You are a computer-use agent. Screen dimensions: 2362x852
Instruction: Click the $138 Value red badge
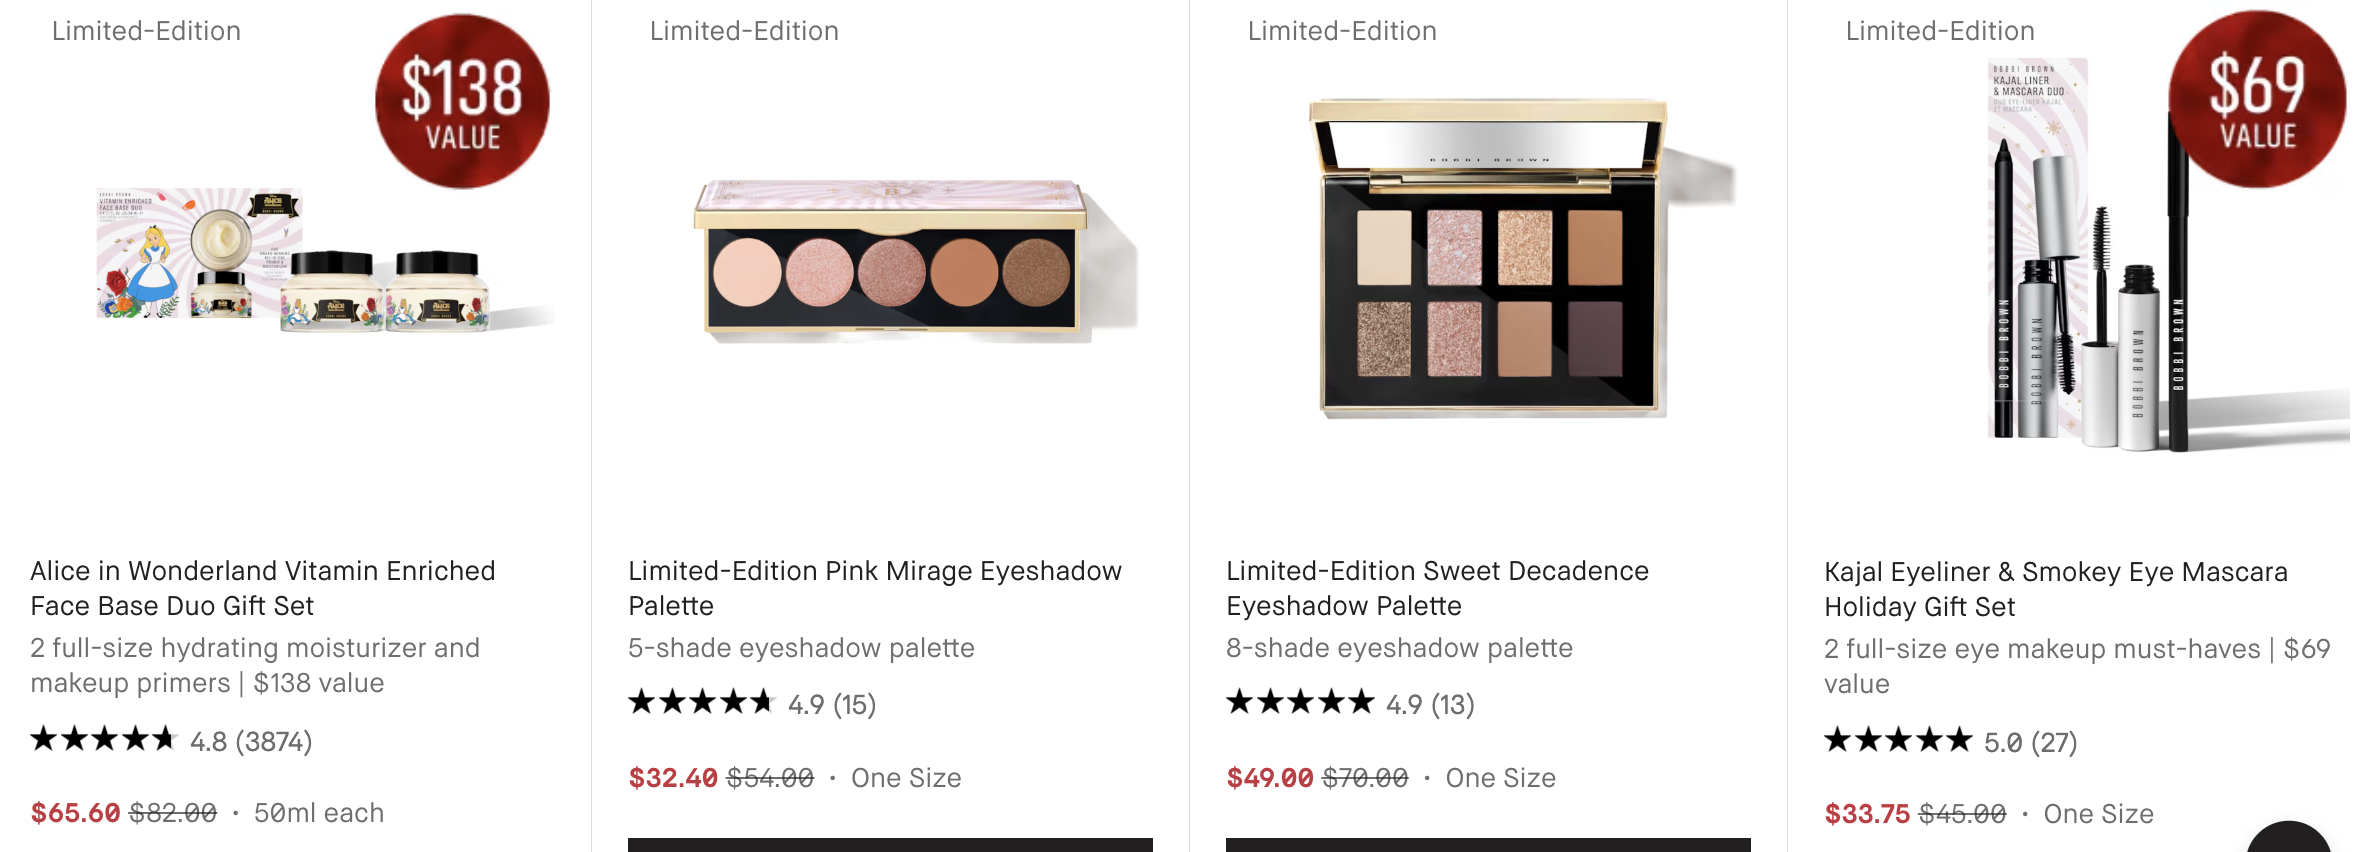[x=462, y=102]
